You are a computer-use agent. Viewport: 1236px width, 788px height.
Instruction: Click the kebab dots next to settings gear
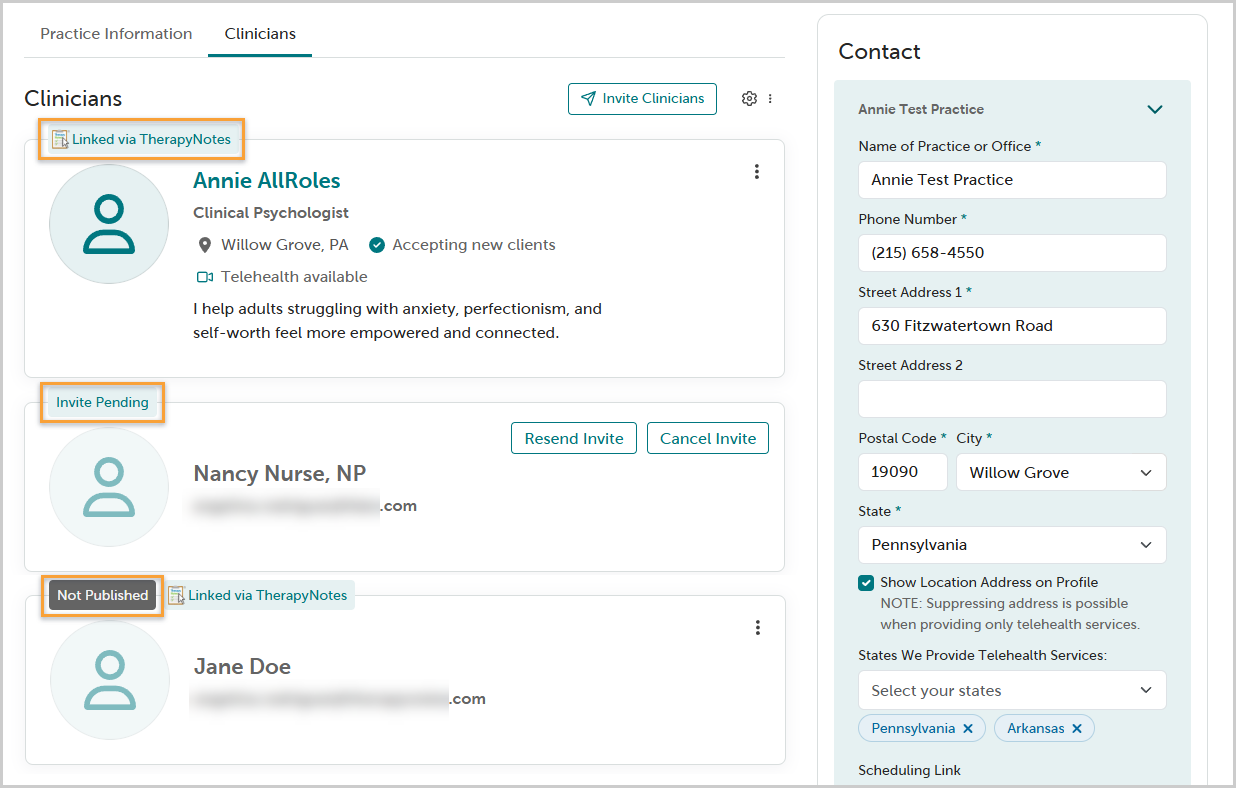[770, 99]
